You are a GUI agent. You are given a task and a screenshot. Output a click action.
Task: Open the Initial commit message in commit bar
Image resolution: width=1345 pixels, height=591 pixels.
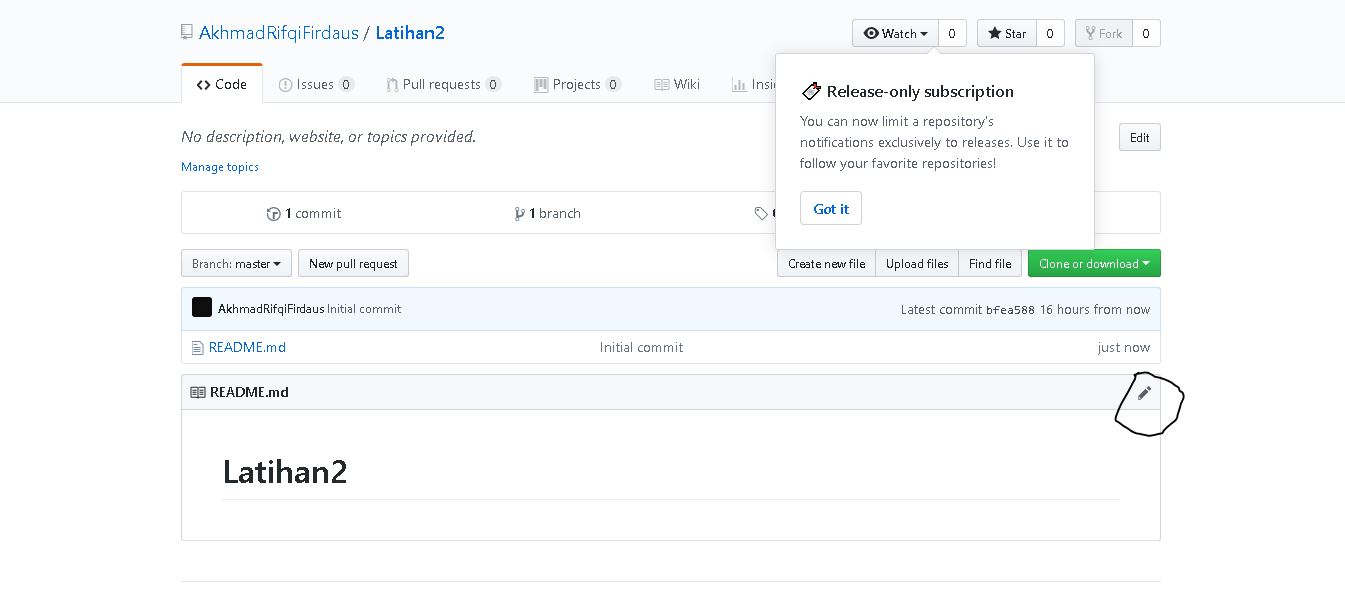click(364, 309)
